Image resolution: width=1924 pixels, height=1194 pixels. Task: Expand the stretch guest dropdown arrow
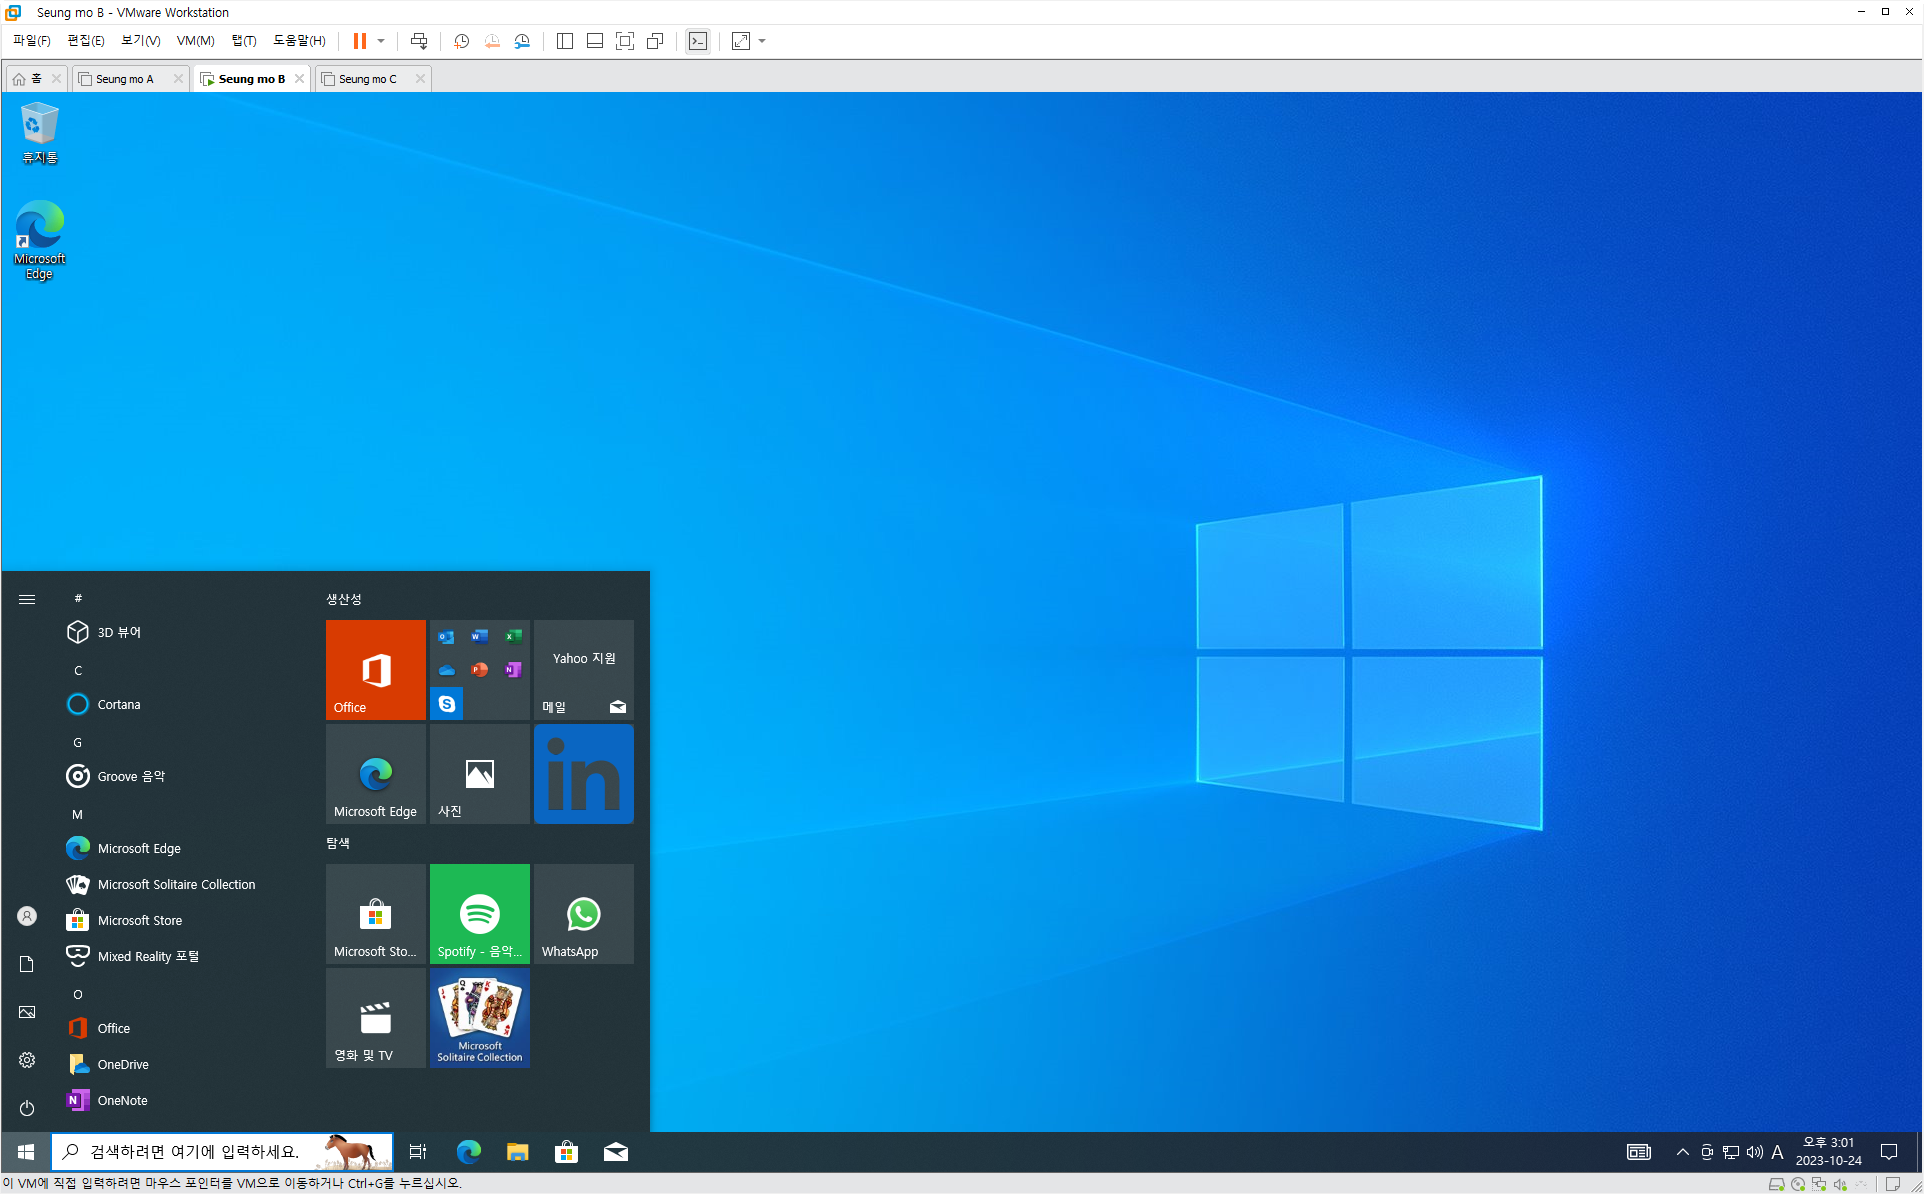pyautogui.click(x=762, y=41)
